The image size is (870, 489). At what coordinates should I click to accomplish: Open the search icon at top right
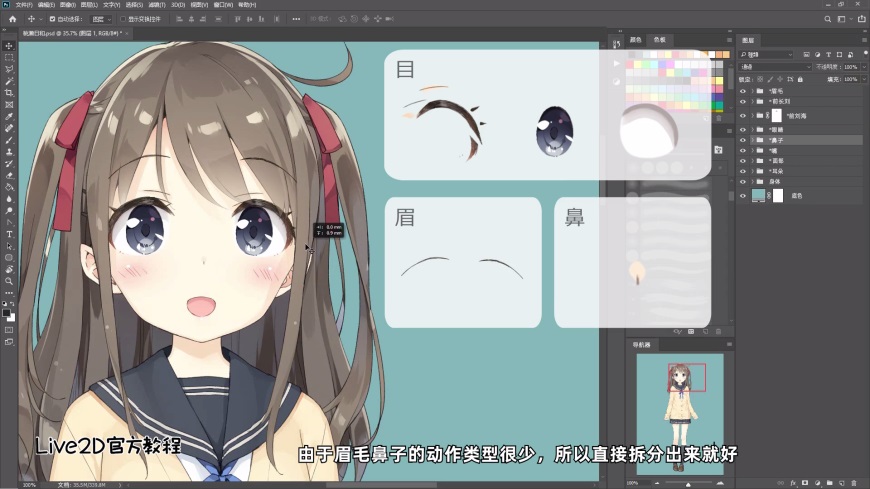(x=827, y=19)
